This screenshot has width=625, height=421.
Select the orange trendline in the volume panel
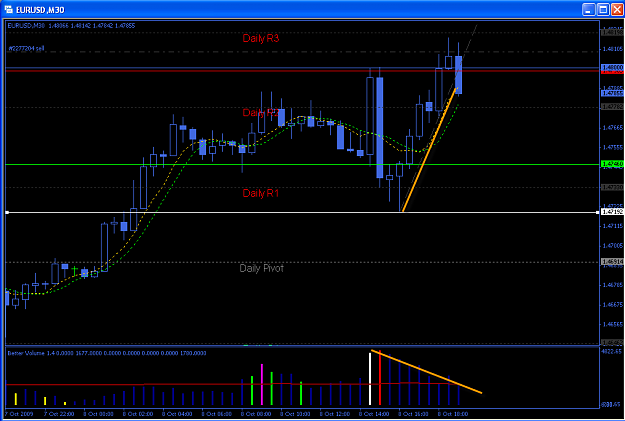(426, 372)
